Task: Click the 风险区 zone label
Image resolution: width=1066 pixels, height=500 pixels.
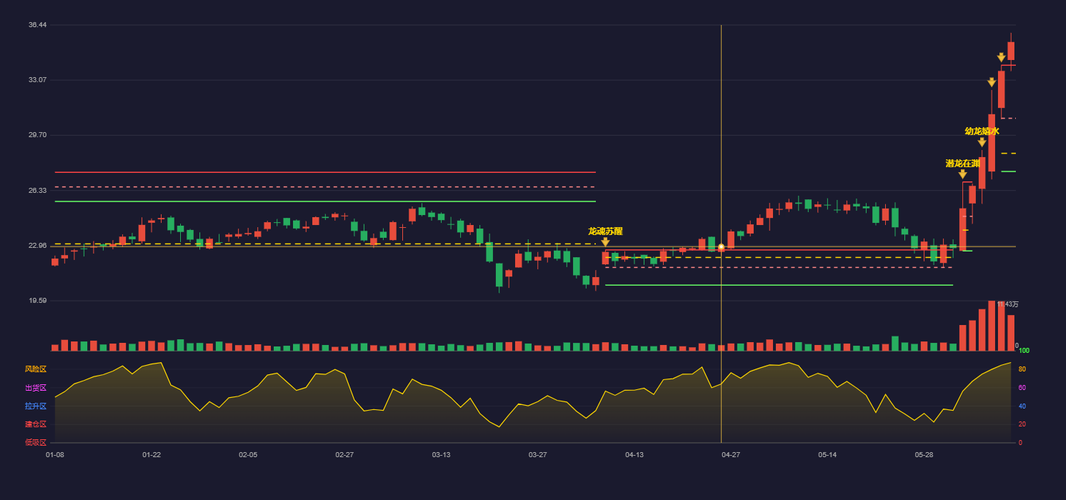Action: [x=35, y=369]
